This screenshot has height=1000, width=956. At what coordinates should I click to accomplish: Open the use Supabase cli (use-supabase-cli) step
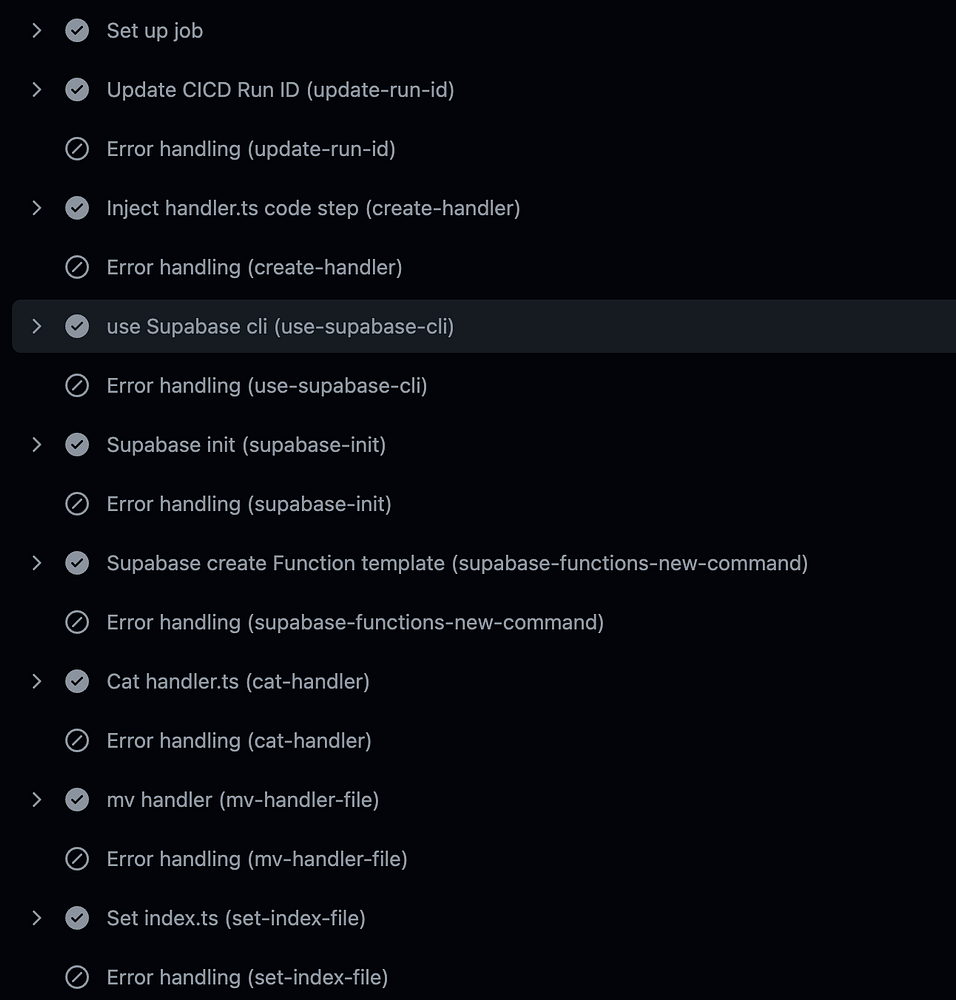(280, 326)
